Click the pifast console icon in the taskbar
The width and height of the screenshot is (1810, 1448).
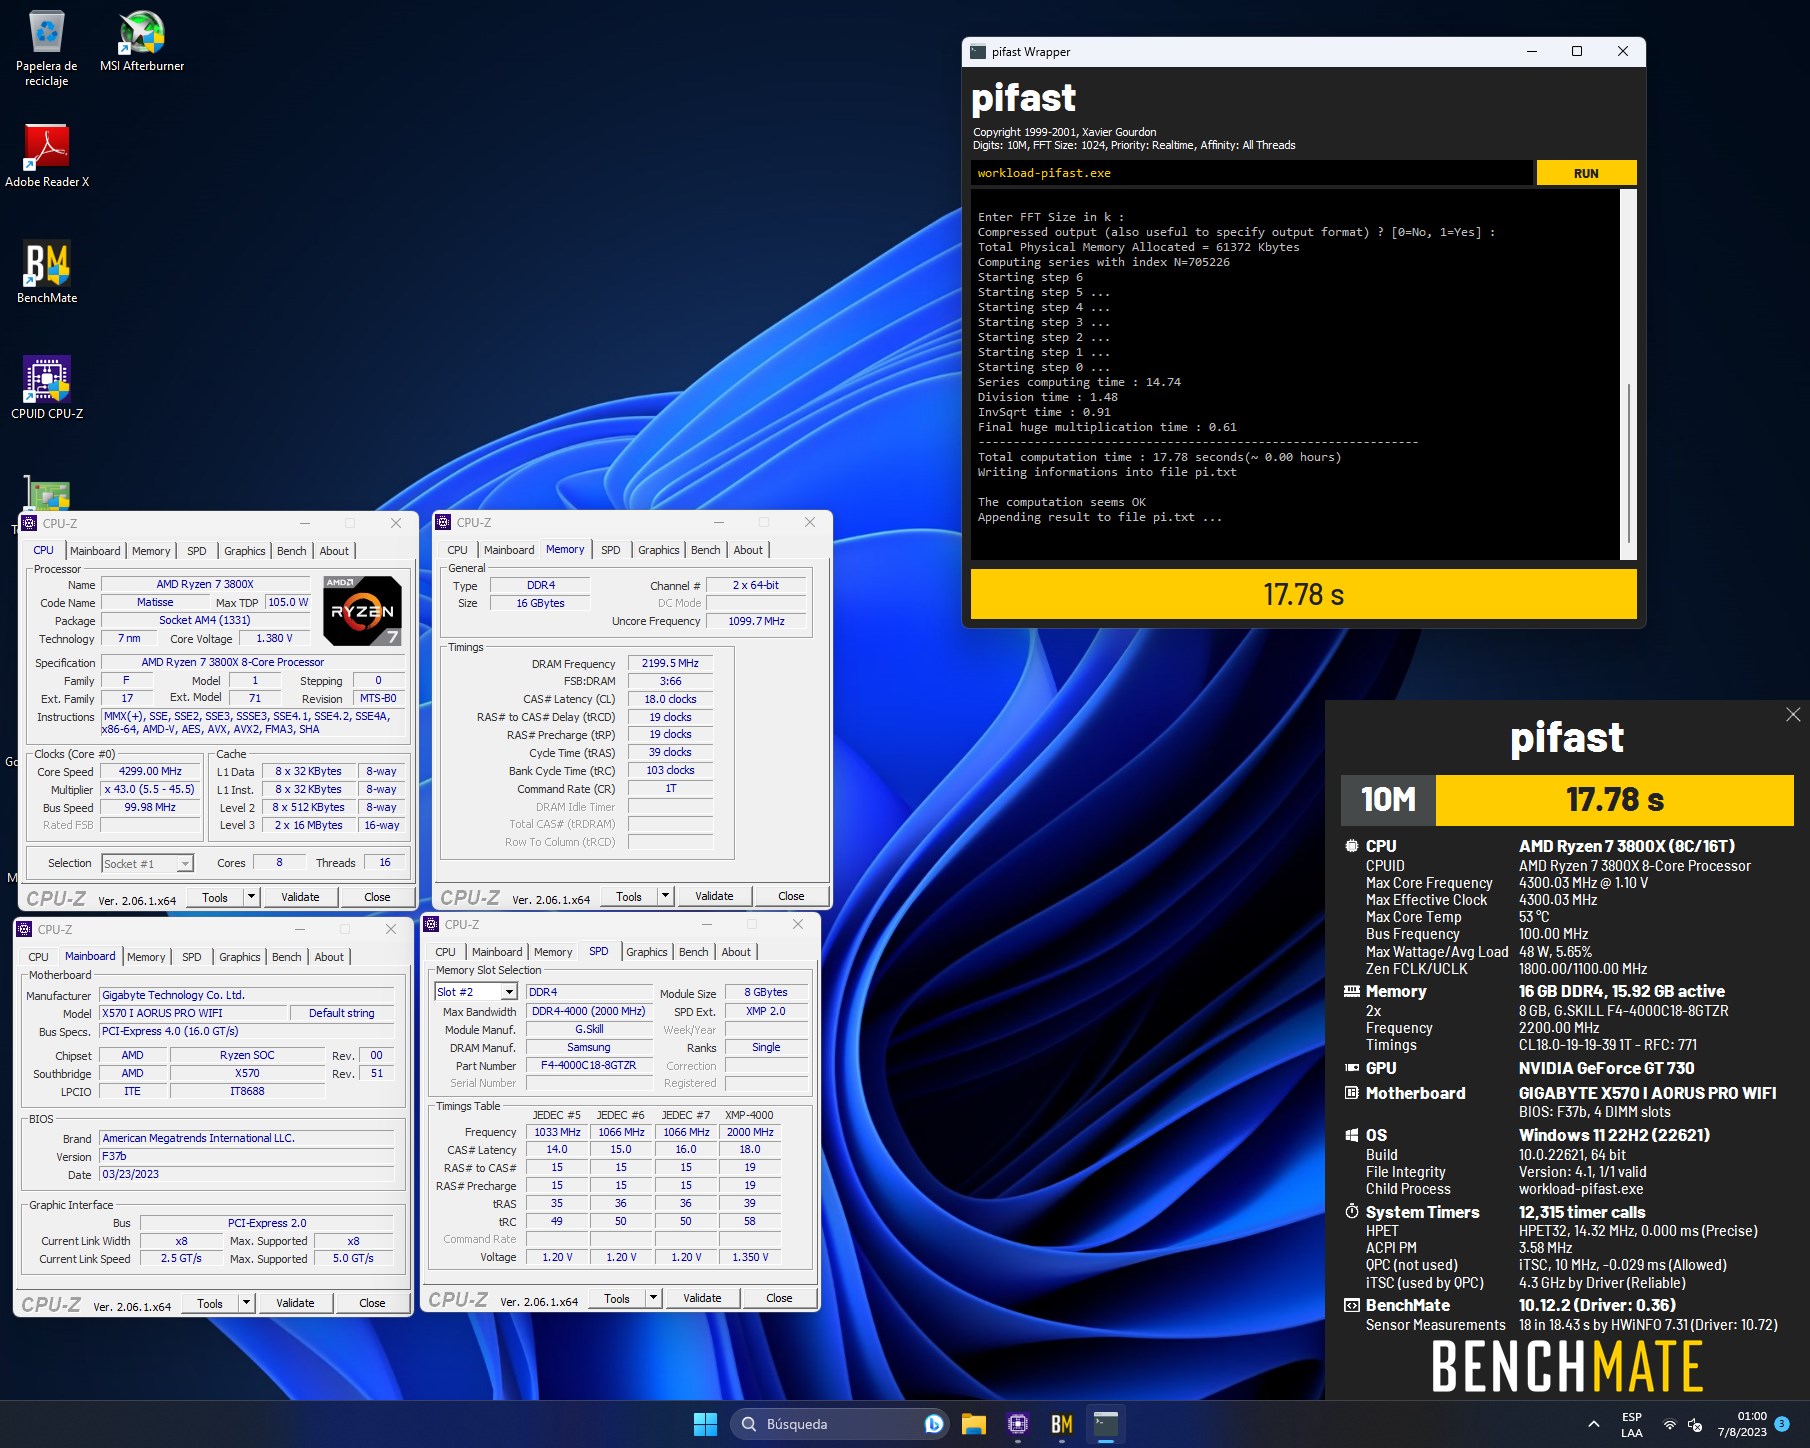1106,1424
